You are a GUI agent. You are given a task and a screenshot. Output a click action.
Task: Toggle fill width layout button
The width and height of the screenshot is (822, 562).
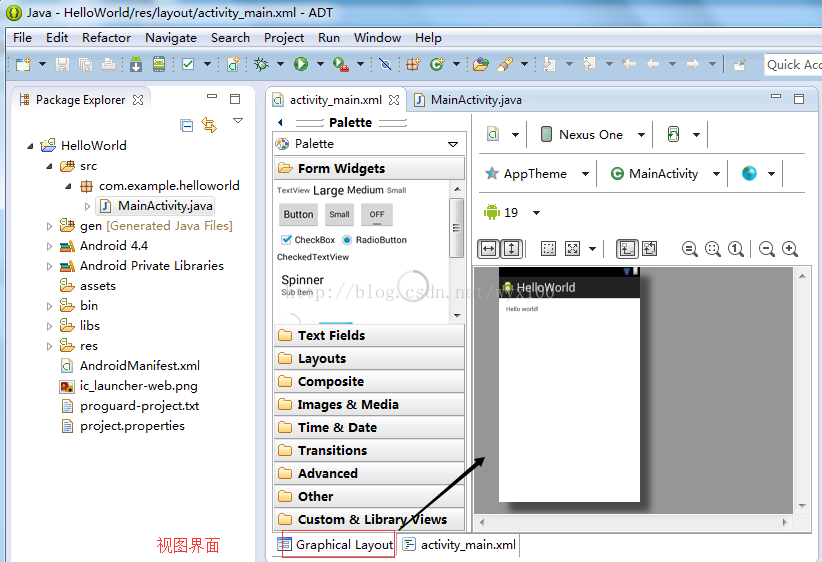(x=488, y=248)
